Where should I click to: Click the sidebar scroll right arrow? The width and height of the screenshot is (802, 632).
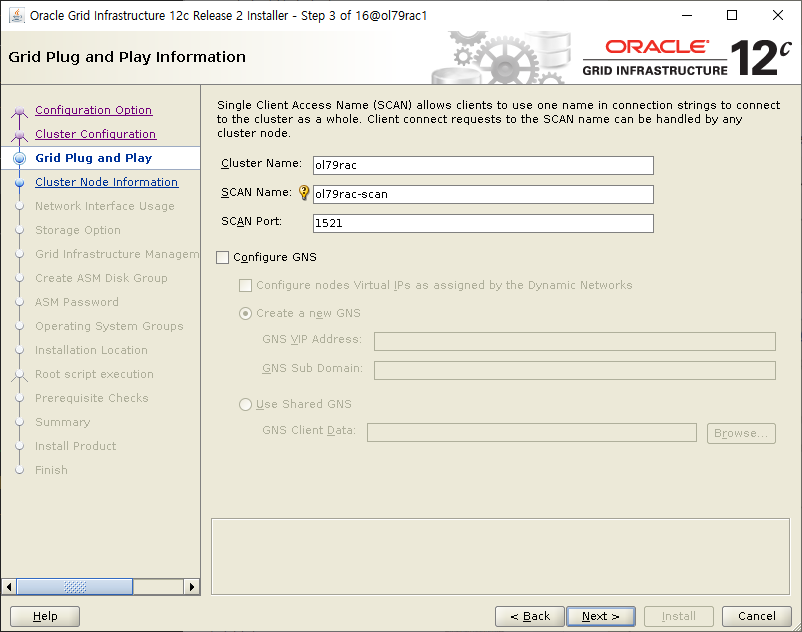192,586
